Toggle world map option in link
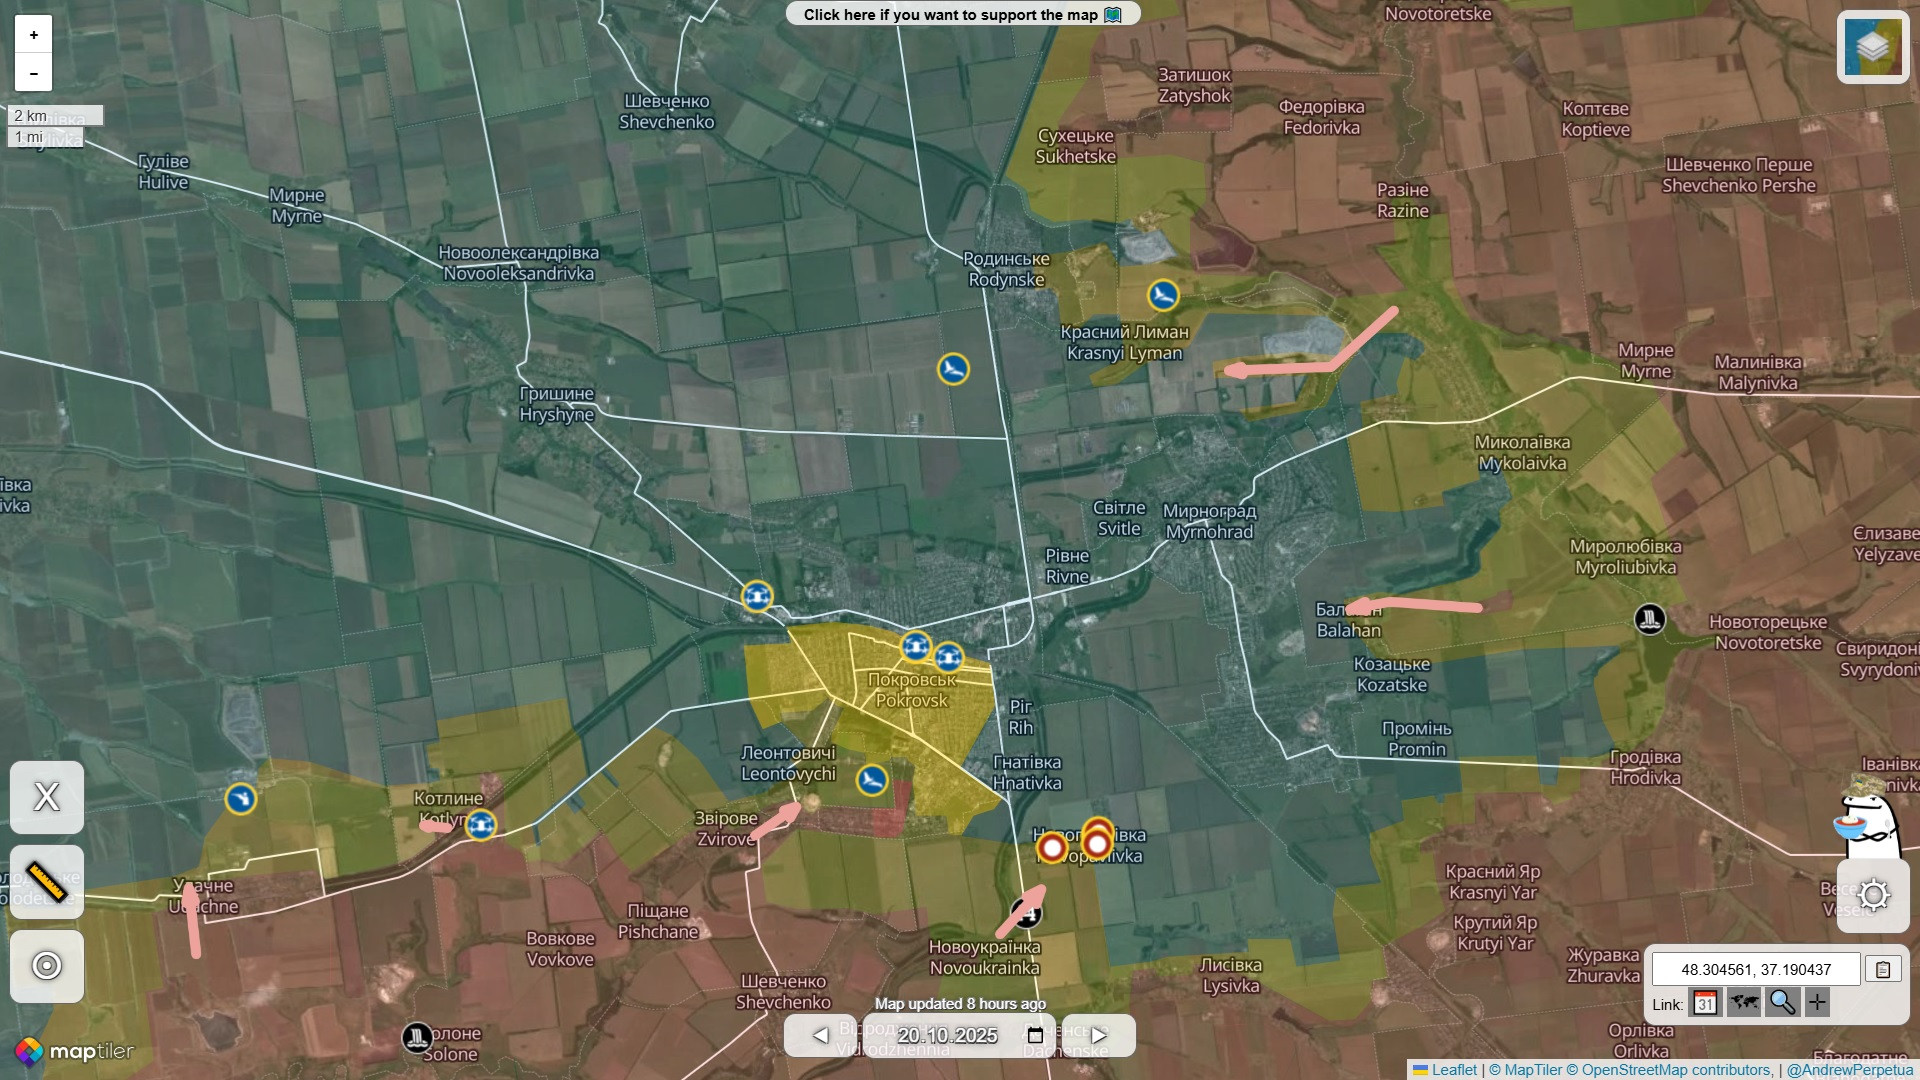This screenshot has width=1920, height=1080. (1743, 1003)
